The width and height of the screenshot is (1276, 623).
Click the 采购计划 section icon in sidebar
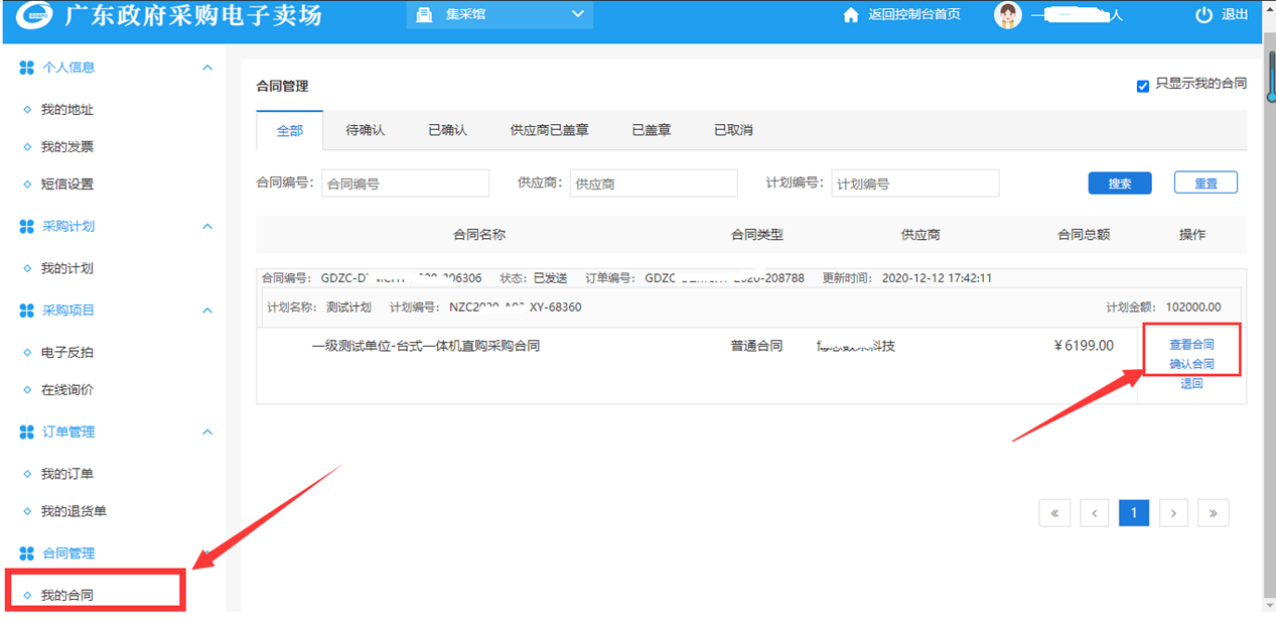pos(27,227)
